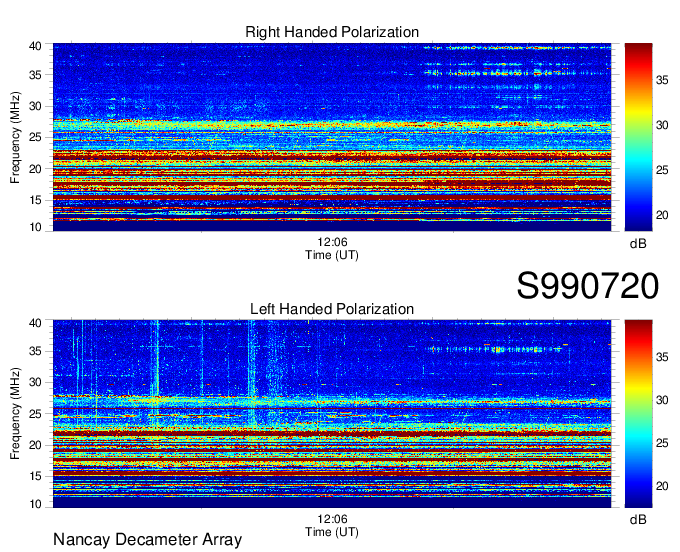Click the lower plot's Frequency (MHz) axis label
This screenshot has width=680, height=552.
click(15, 414)
